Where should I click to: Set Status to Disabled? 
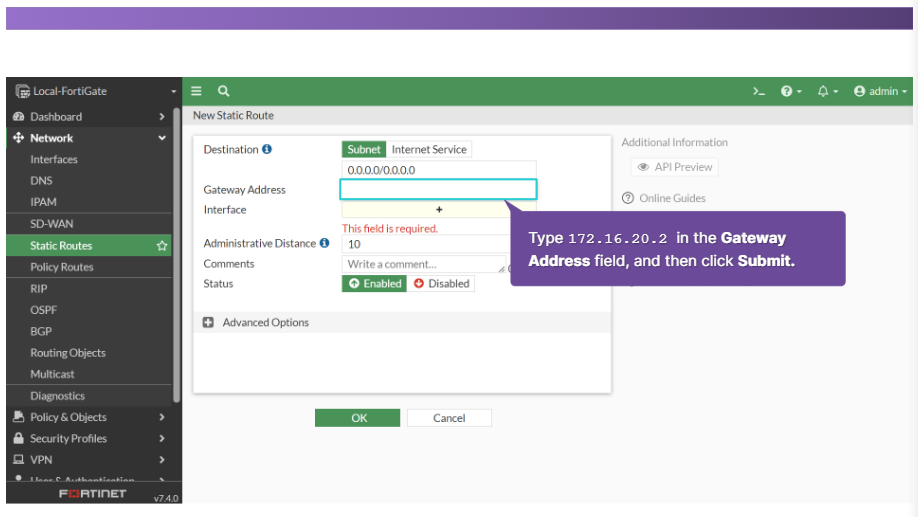click(x=441, y=283)
